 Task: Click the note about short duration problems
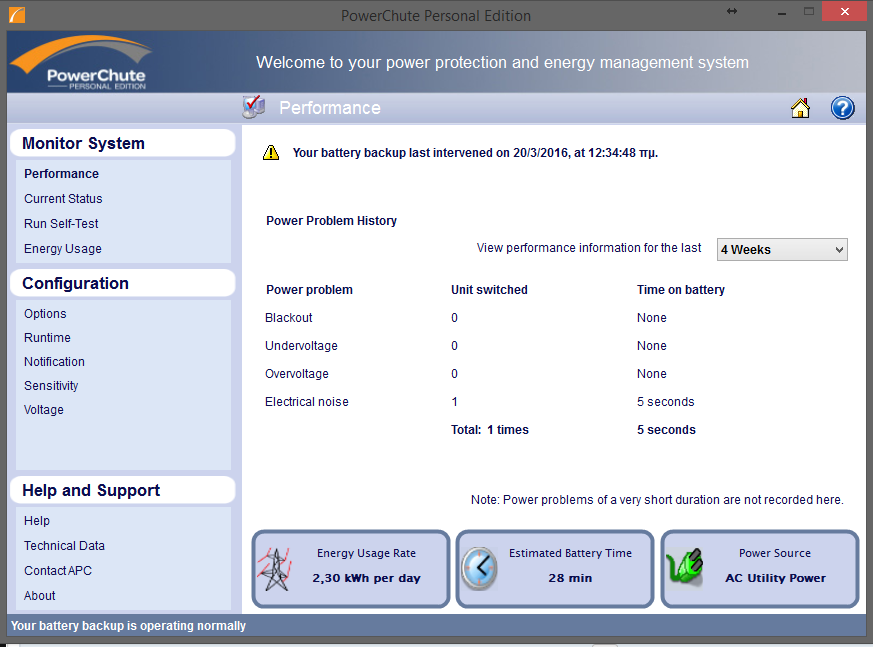[x=657, y=500]
